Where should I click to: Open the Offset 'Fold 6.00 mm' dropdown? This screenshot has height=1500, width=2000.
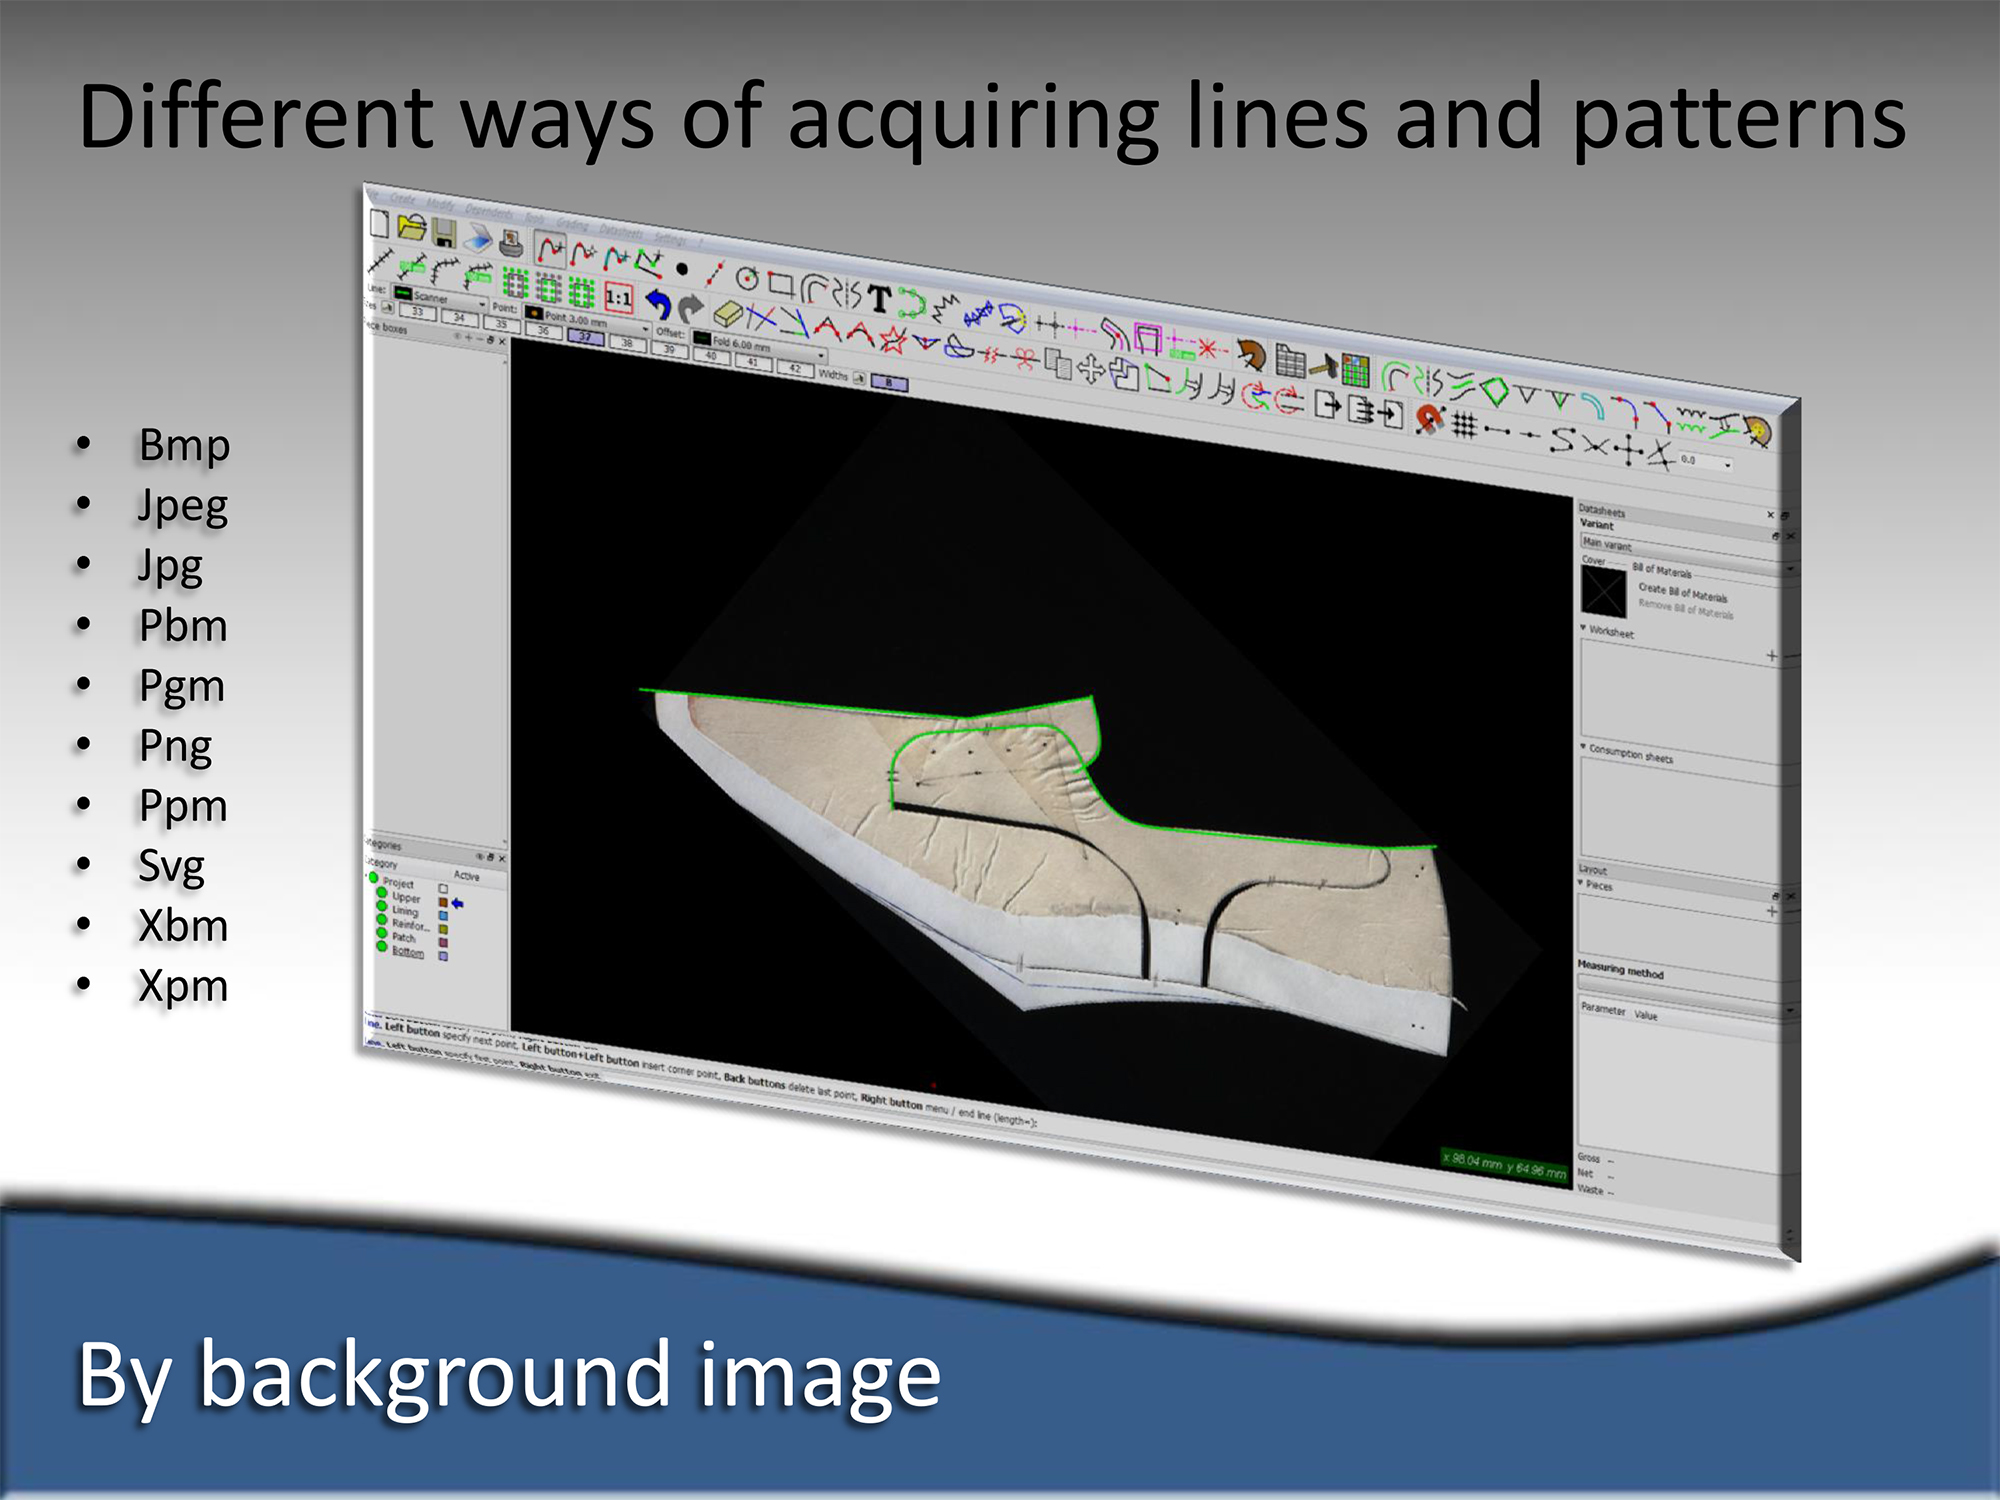click(760, 346)
